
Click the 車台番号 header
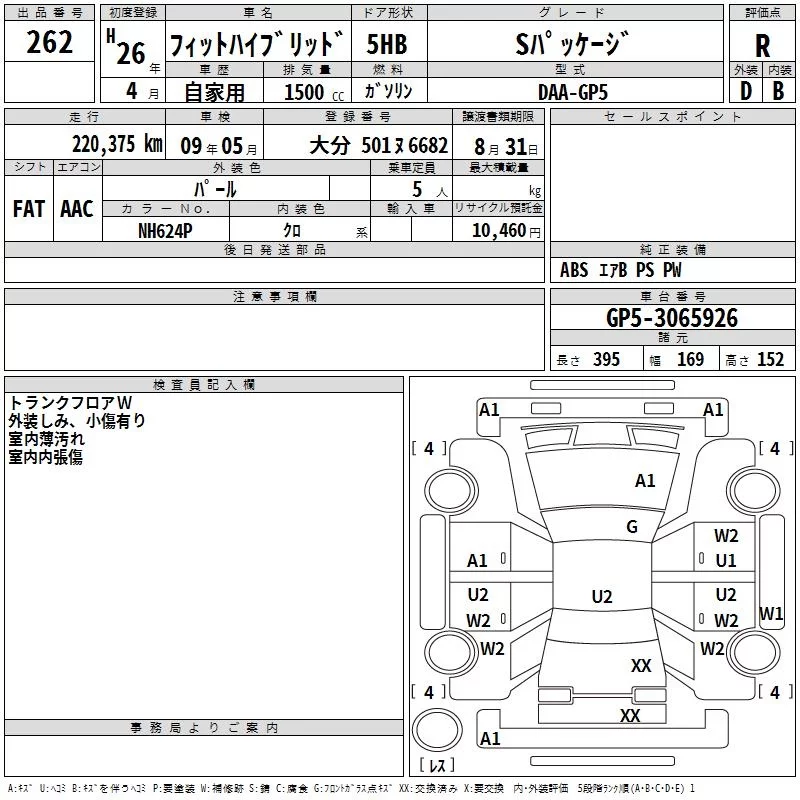[672, 296]
